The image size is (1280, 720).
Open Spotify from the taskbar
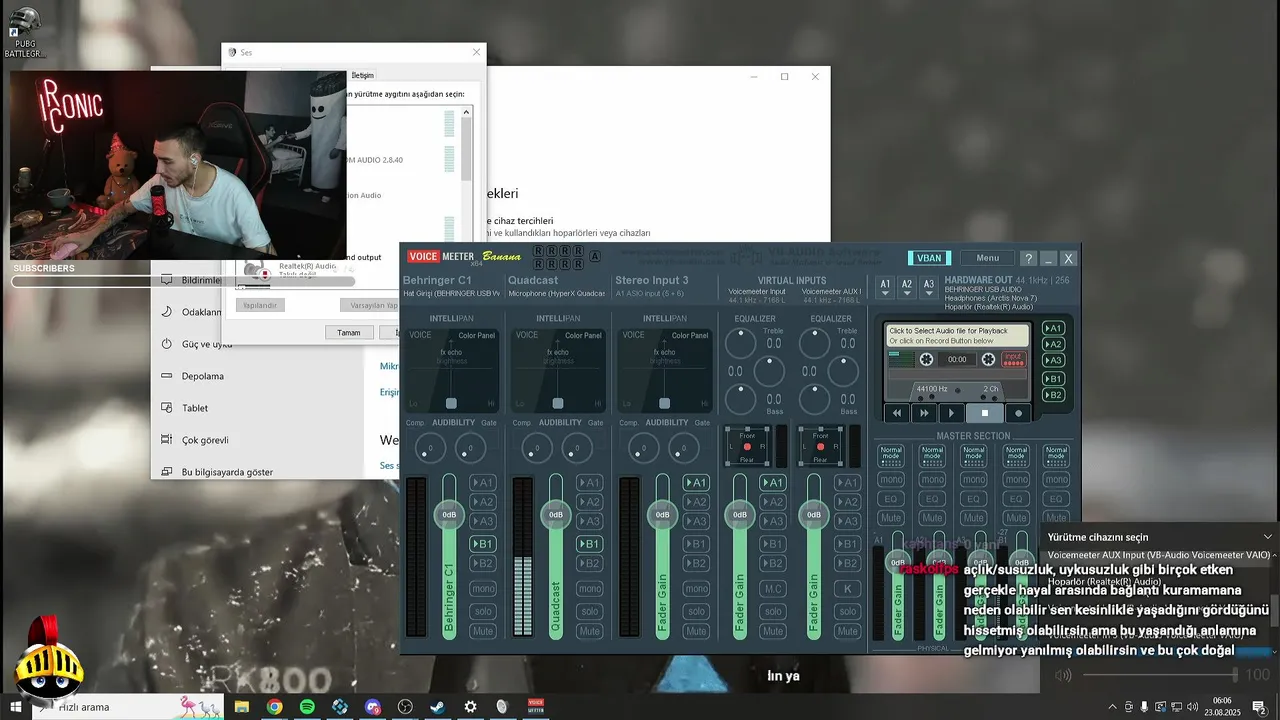click(x=307, y=707)
